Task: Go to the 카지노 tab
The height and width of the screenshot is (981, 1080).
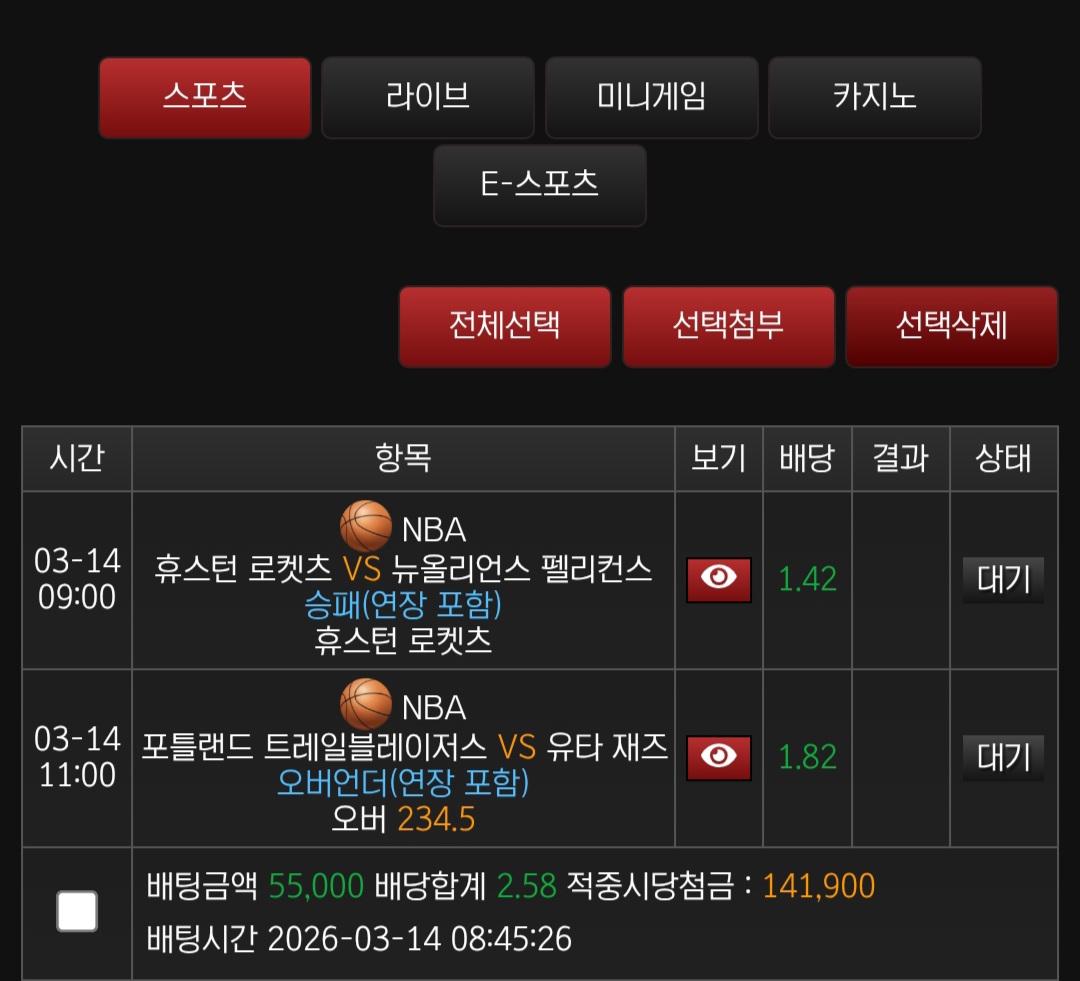Action: coord(875,97)
